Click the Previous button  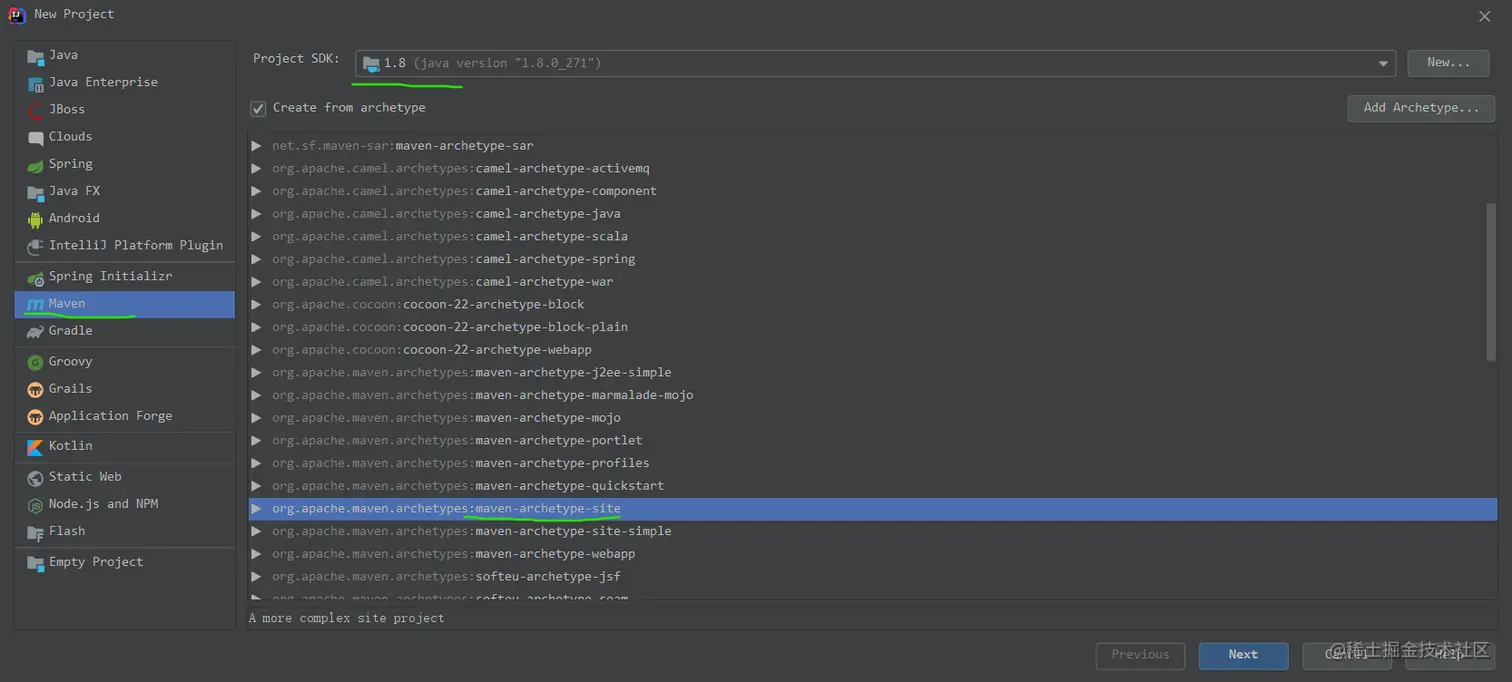pos(1140,655)
